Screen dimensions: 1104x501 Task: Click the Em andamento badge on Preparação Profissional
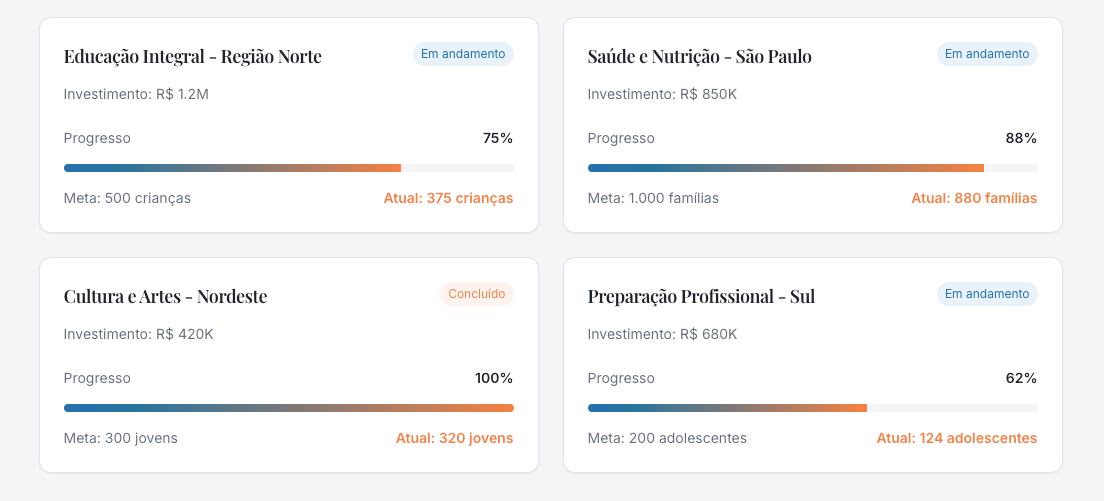click(987, 294)
